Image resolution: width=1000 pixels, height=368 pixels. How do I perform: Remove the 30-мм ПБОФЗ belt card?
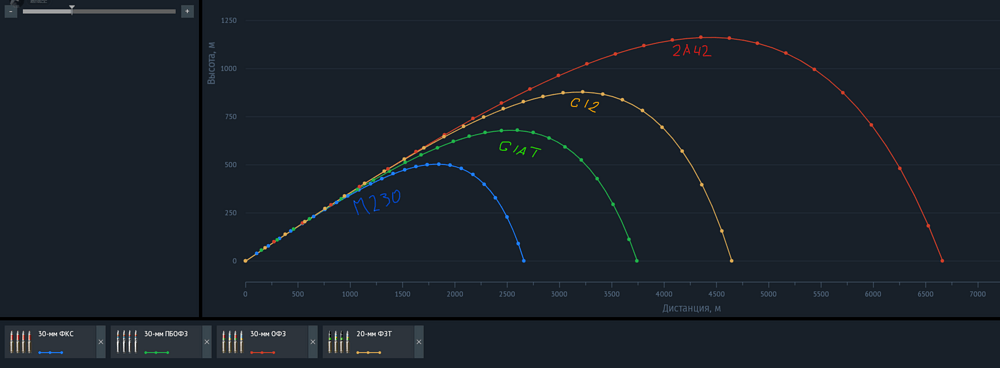pos(207,342)
